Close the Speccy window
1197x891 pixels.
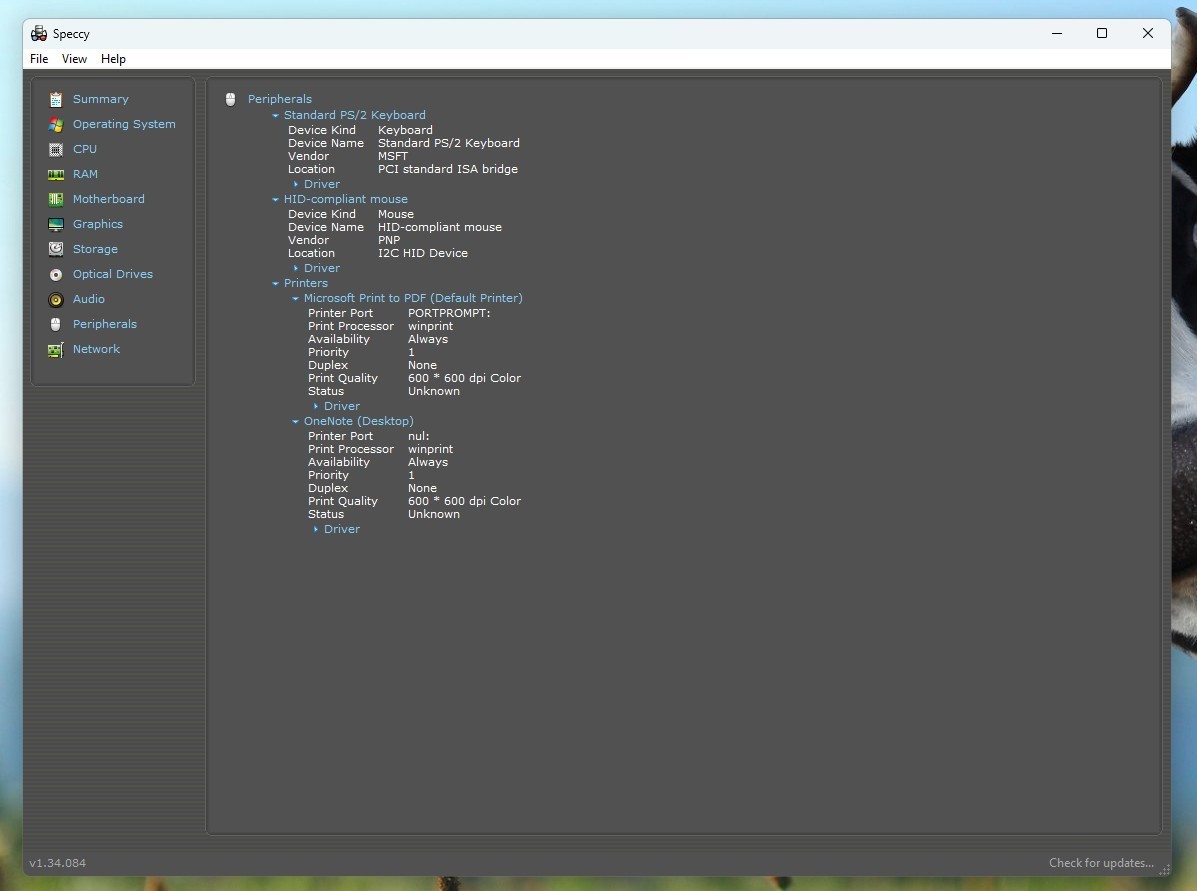[1147, 33]
